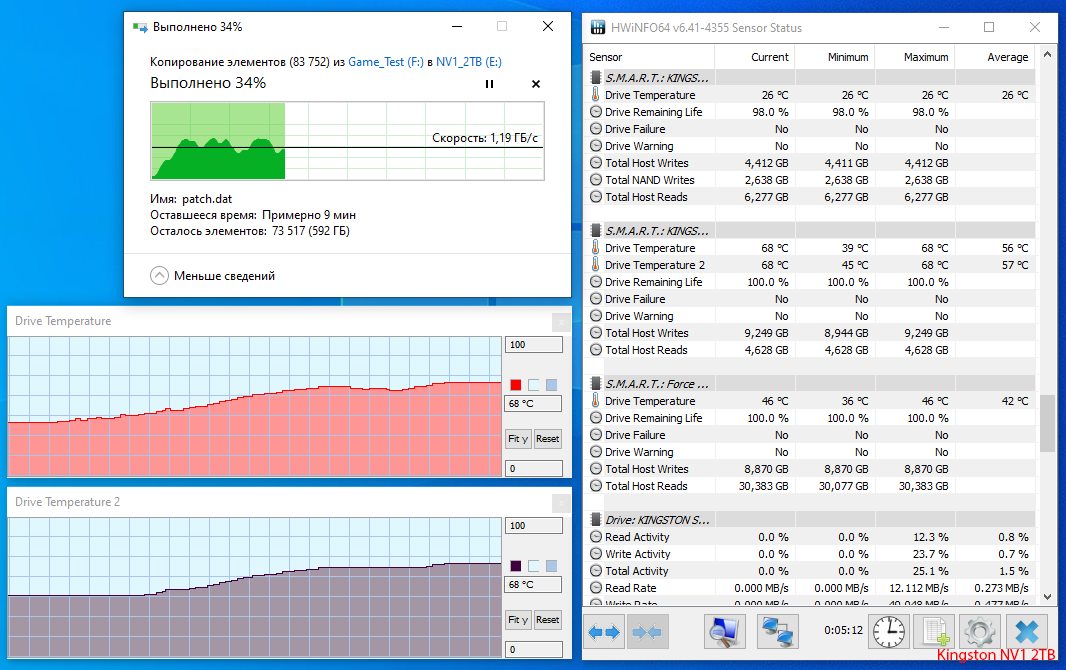This screenshot has width=1066, height=670.
Task: Click the Average column header in HWiNFO
Action: [x=995, y=57]
